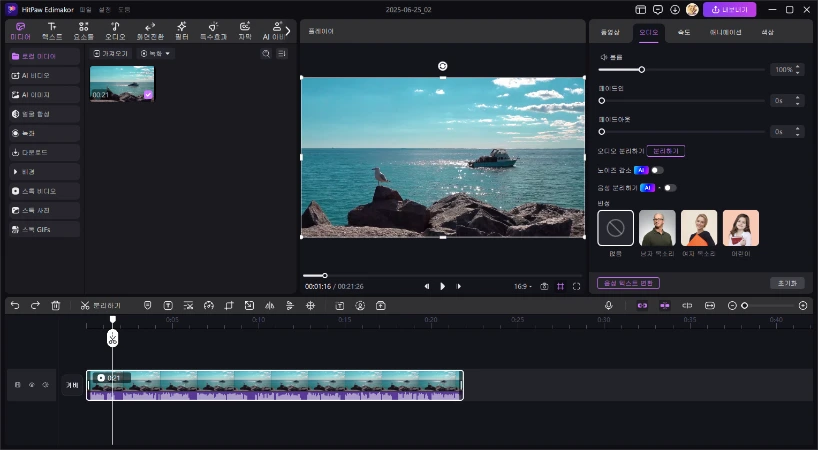
Task: Open stock video sidebar item
Action: point(44,191)
